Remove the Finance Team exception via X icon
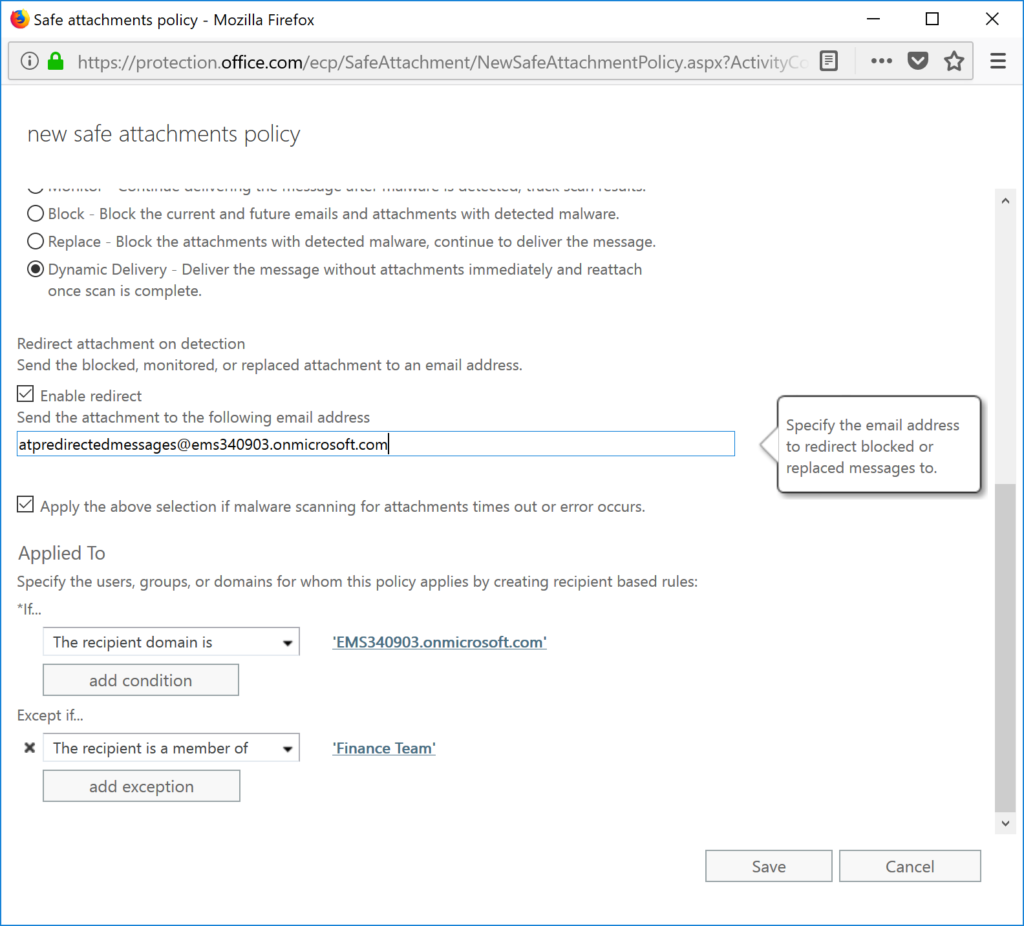This screenshot has height=926, width=1024. [28, 747]
